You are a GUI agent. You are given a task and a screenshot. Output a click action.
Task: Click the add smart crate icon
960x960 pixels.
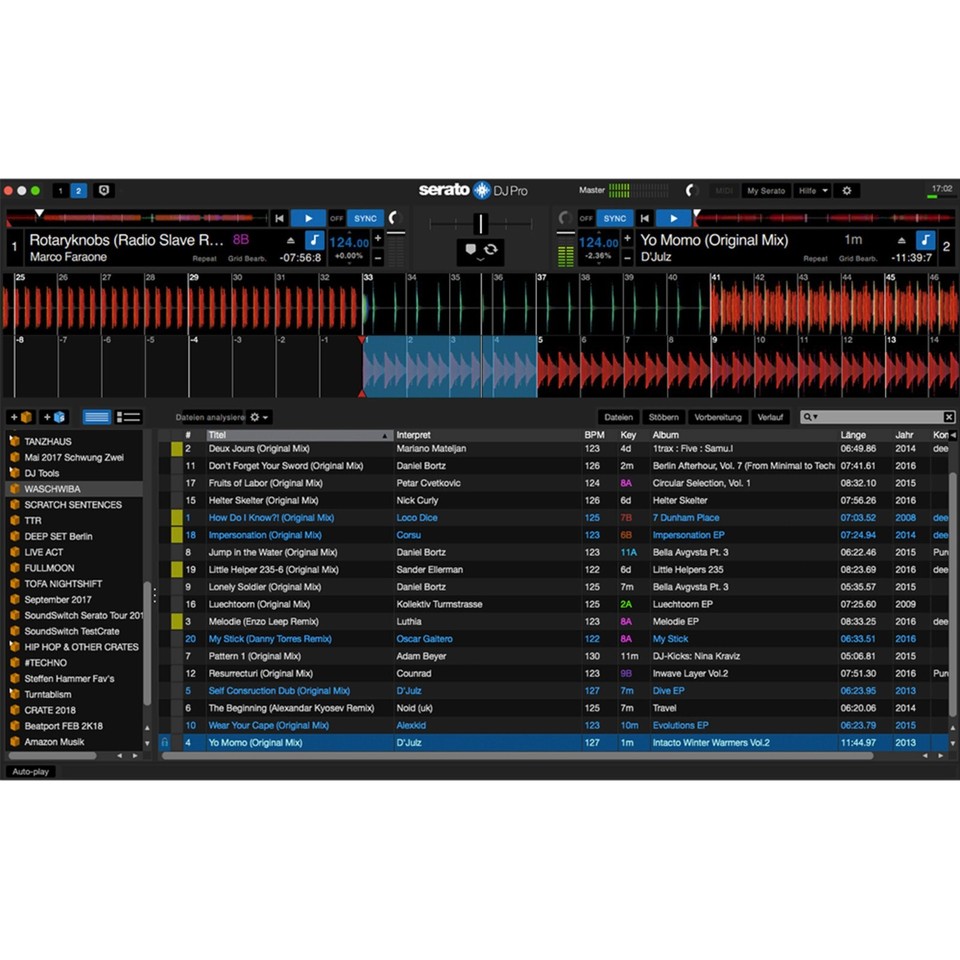(53, 417)
